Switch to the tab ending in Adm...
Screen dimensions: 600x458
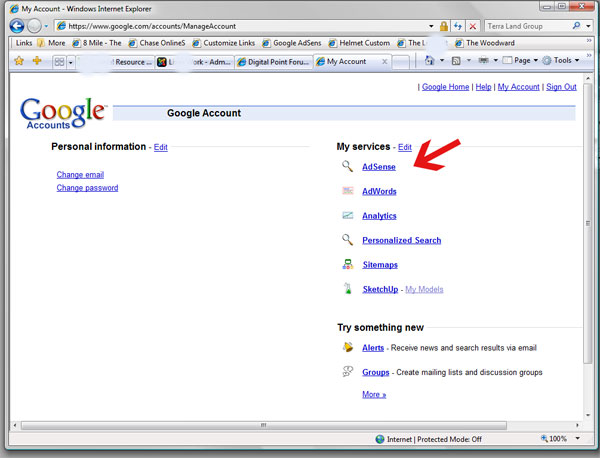coord(194,62)
